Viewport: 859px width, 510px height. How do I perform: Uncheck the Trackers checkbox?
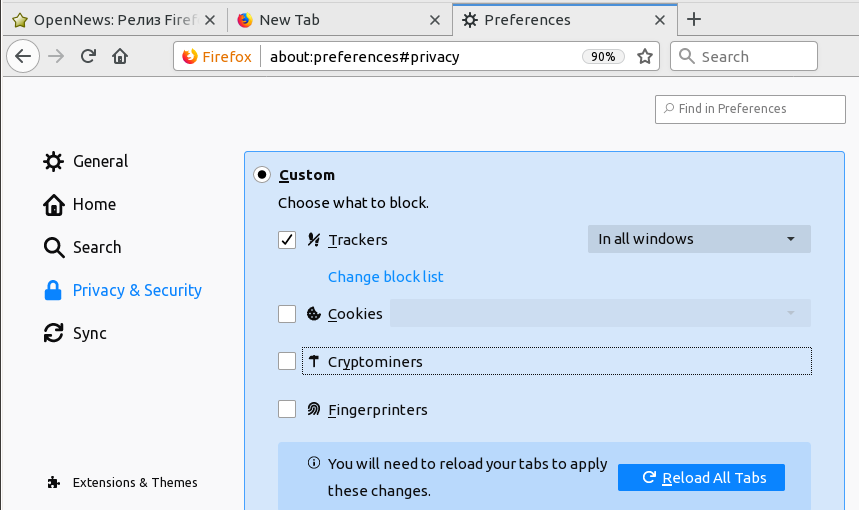tap(287, 240)
